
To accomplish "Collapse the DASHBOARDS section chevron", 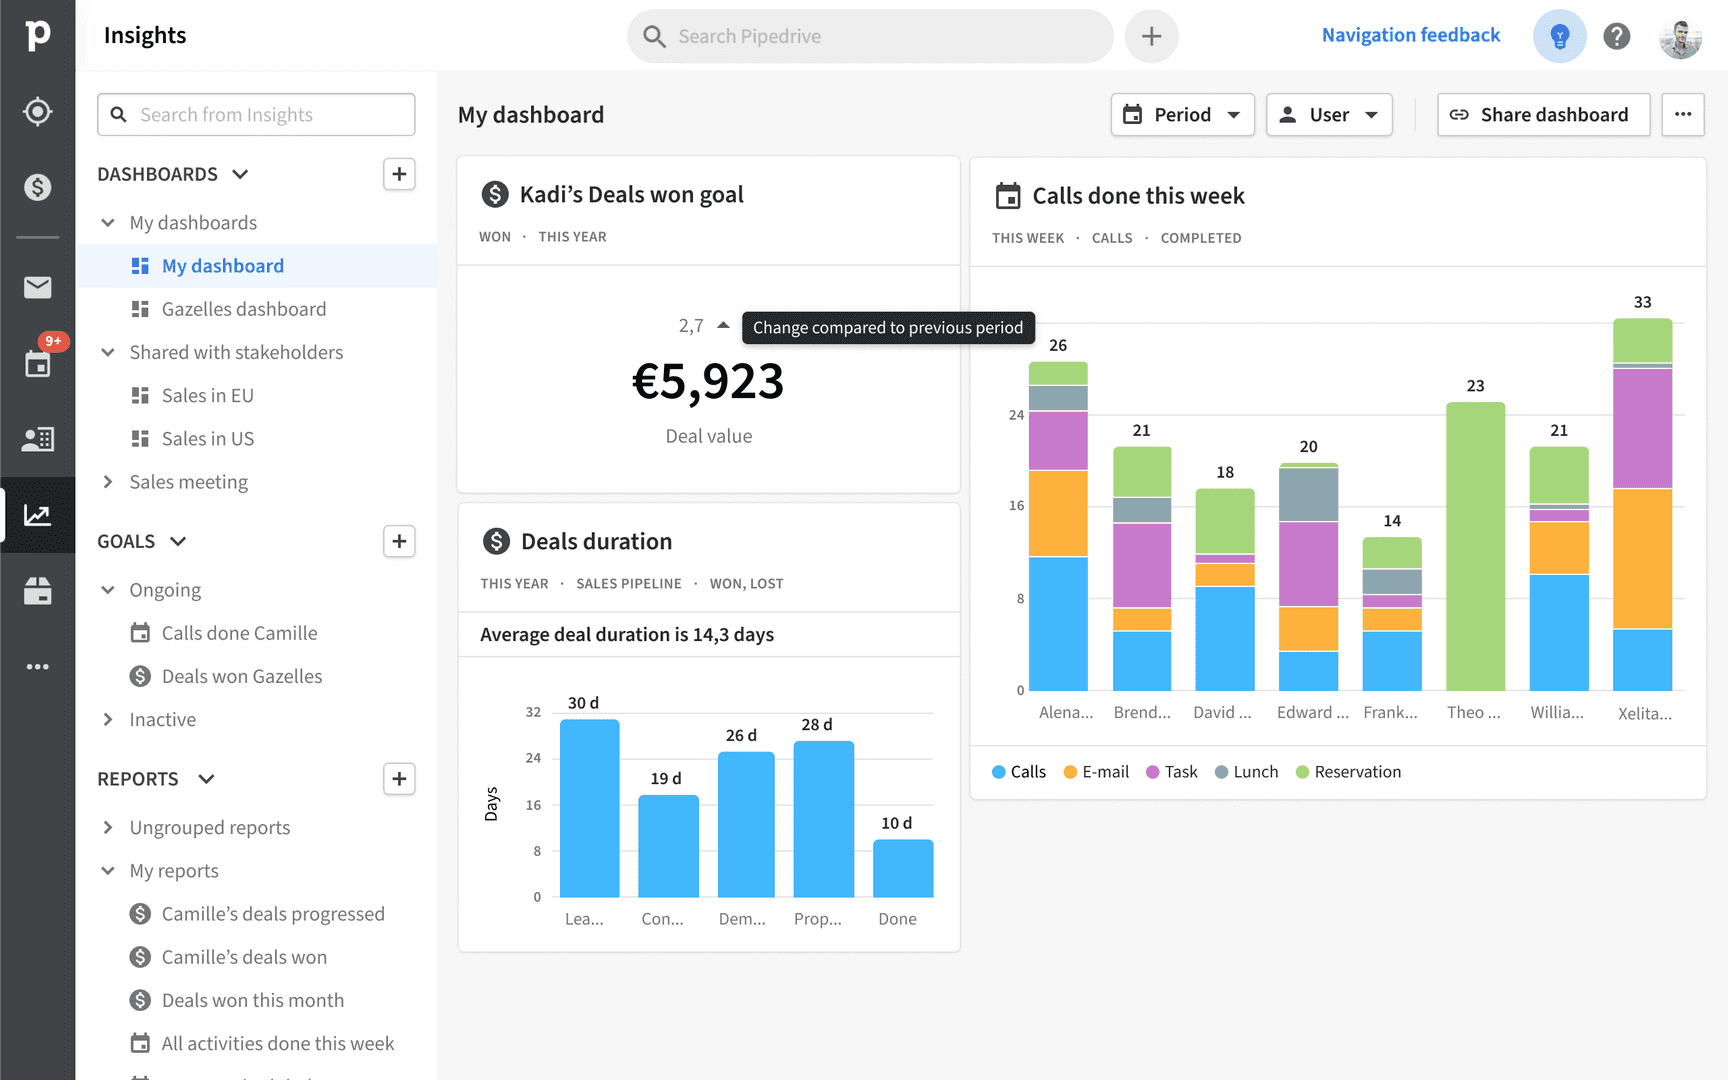I will (240, 174).
